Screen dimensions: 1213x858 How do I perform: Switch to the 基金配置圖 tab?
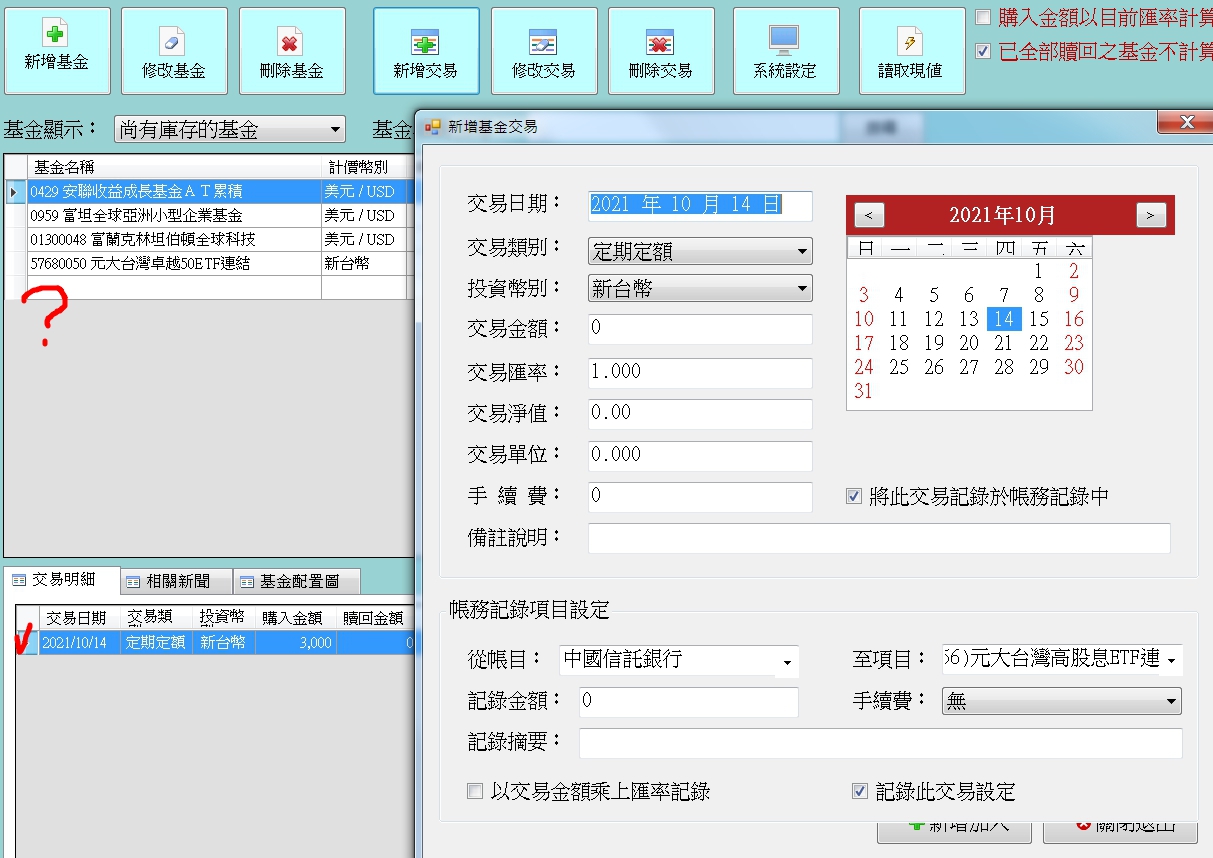(x=297, y=581)
